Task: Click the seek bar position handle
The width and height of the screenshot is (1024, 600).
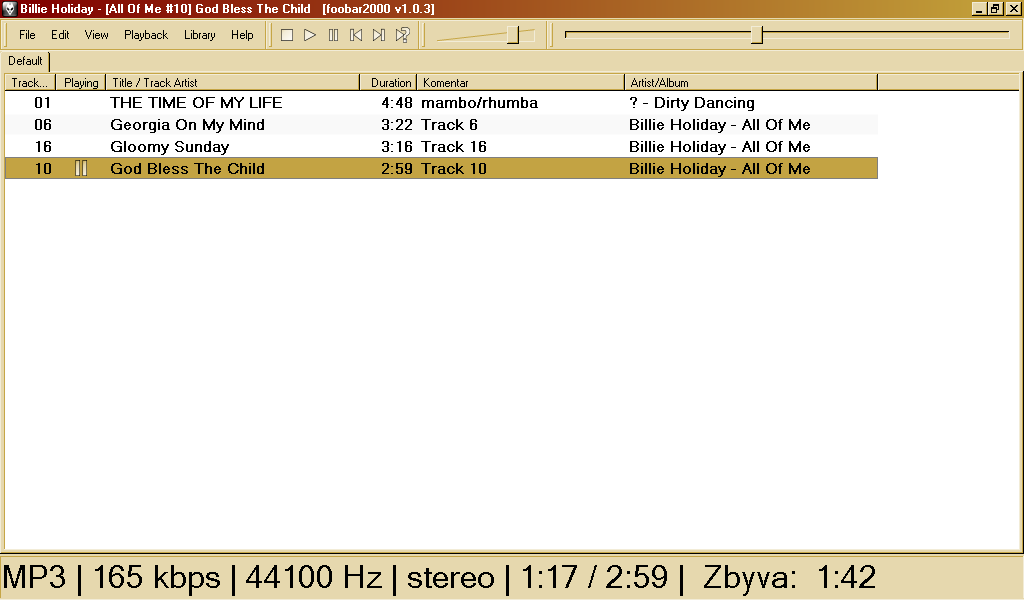Action: pos(757,35)
